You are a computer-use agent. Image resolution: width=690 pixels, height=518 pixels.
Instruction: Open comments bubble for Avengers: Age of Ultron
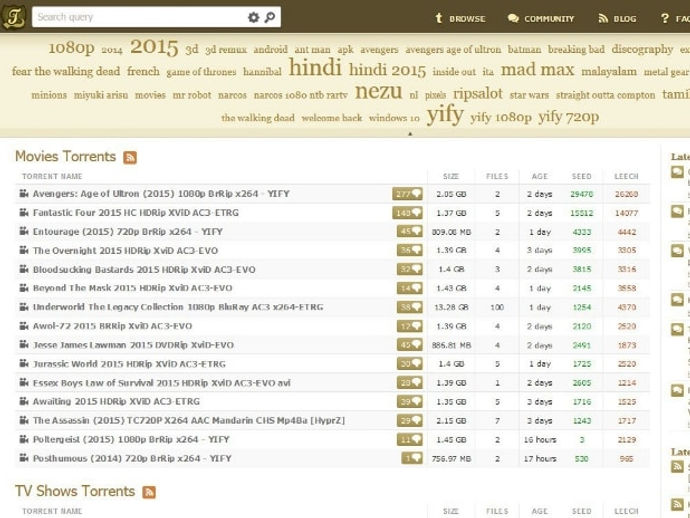point(407,194)
